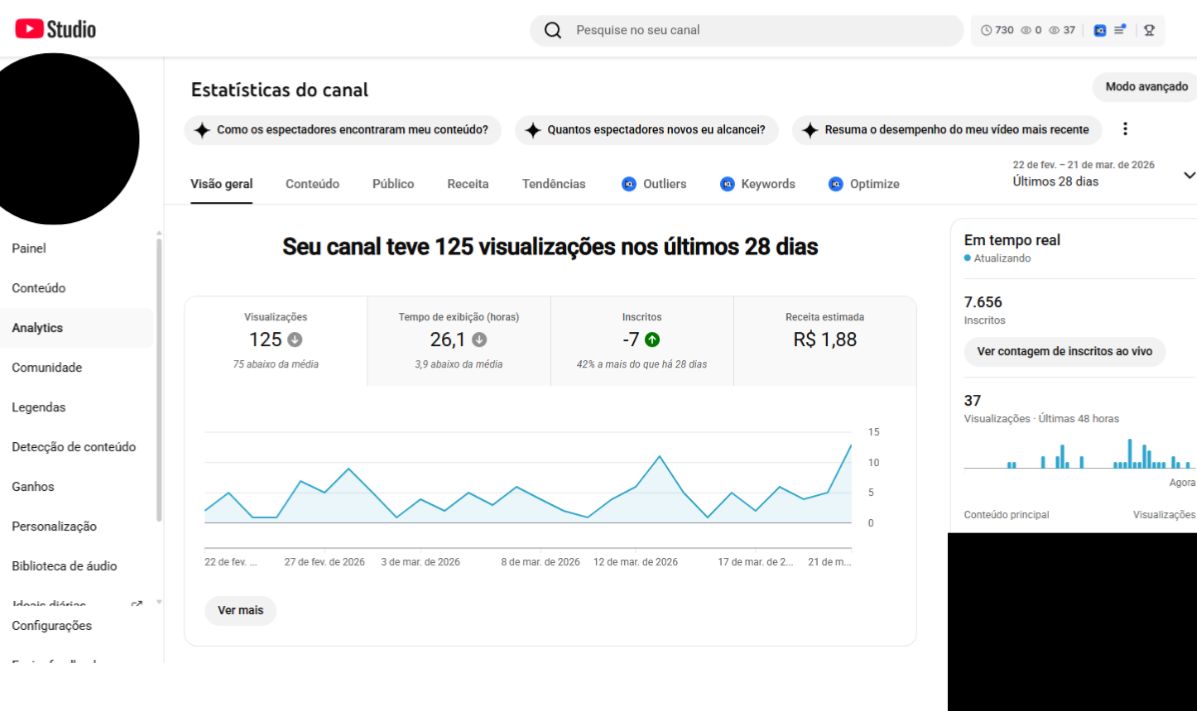Screen dimensions: 1197x711
Task: Click the '27 de fev. de 2026' axis label
Action: [x=324, y=562]
